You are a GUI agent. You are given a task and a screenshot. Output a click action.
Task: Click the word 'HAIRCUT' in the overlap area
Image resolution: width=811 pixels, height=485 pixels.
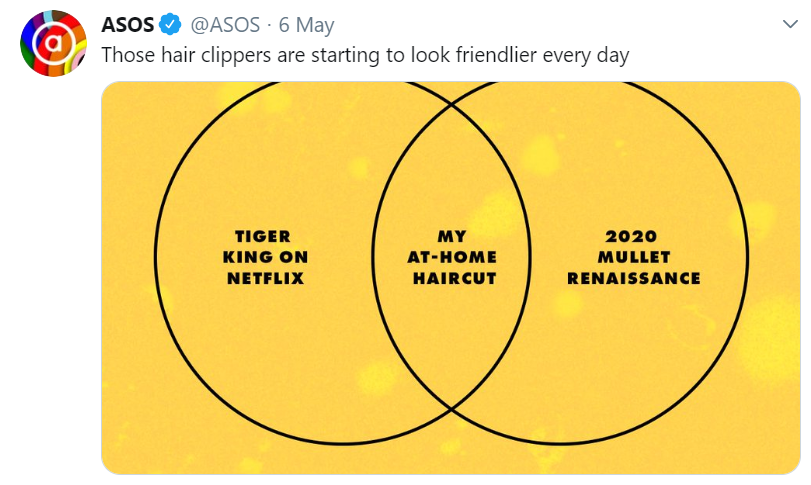point(455,278)
